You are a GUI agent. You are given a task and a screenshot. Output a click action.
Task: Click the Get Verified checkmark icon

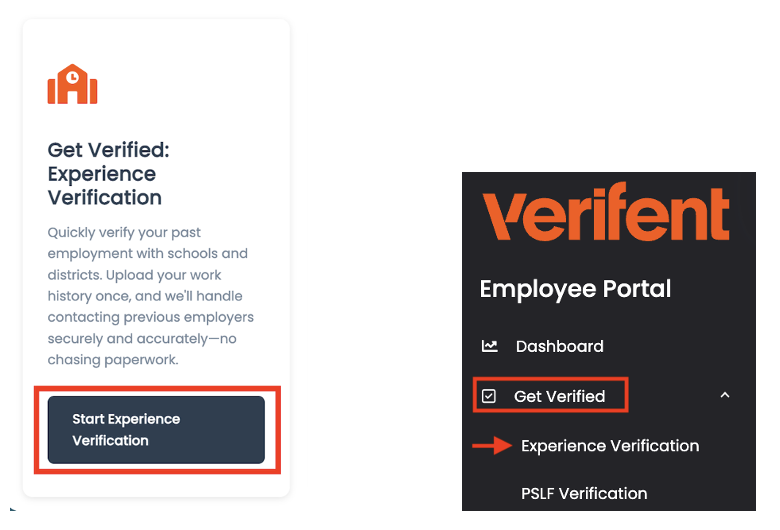pyautogui.click(x=489, y=396)
